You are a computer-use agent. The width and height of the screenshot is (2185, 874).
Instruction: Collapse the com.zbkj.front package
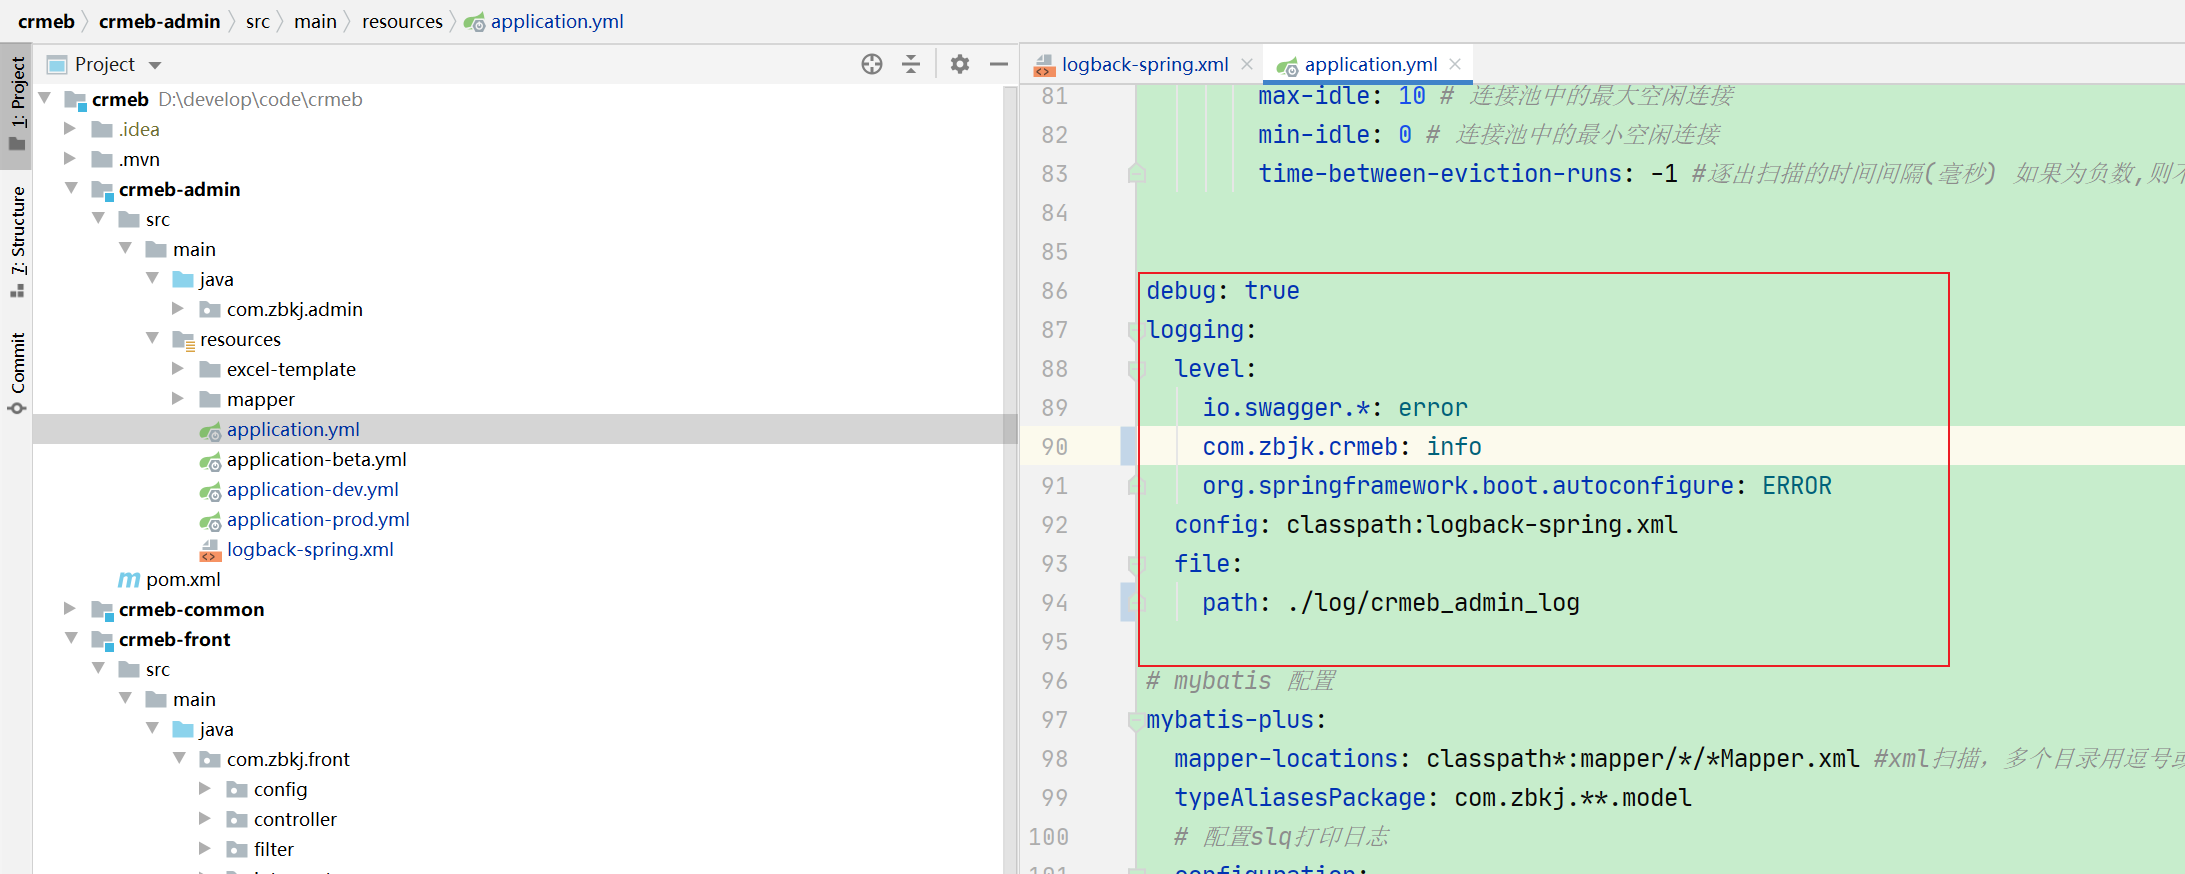[x=179, y=758]
